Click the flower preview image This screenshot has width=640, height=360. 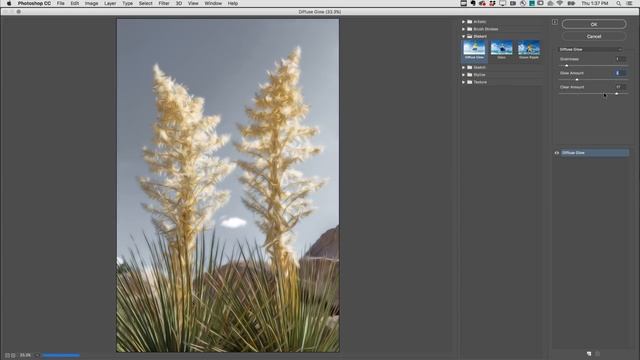pyautogui.click(x=228, y=185)
